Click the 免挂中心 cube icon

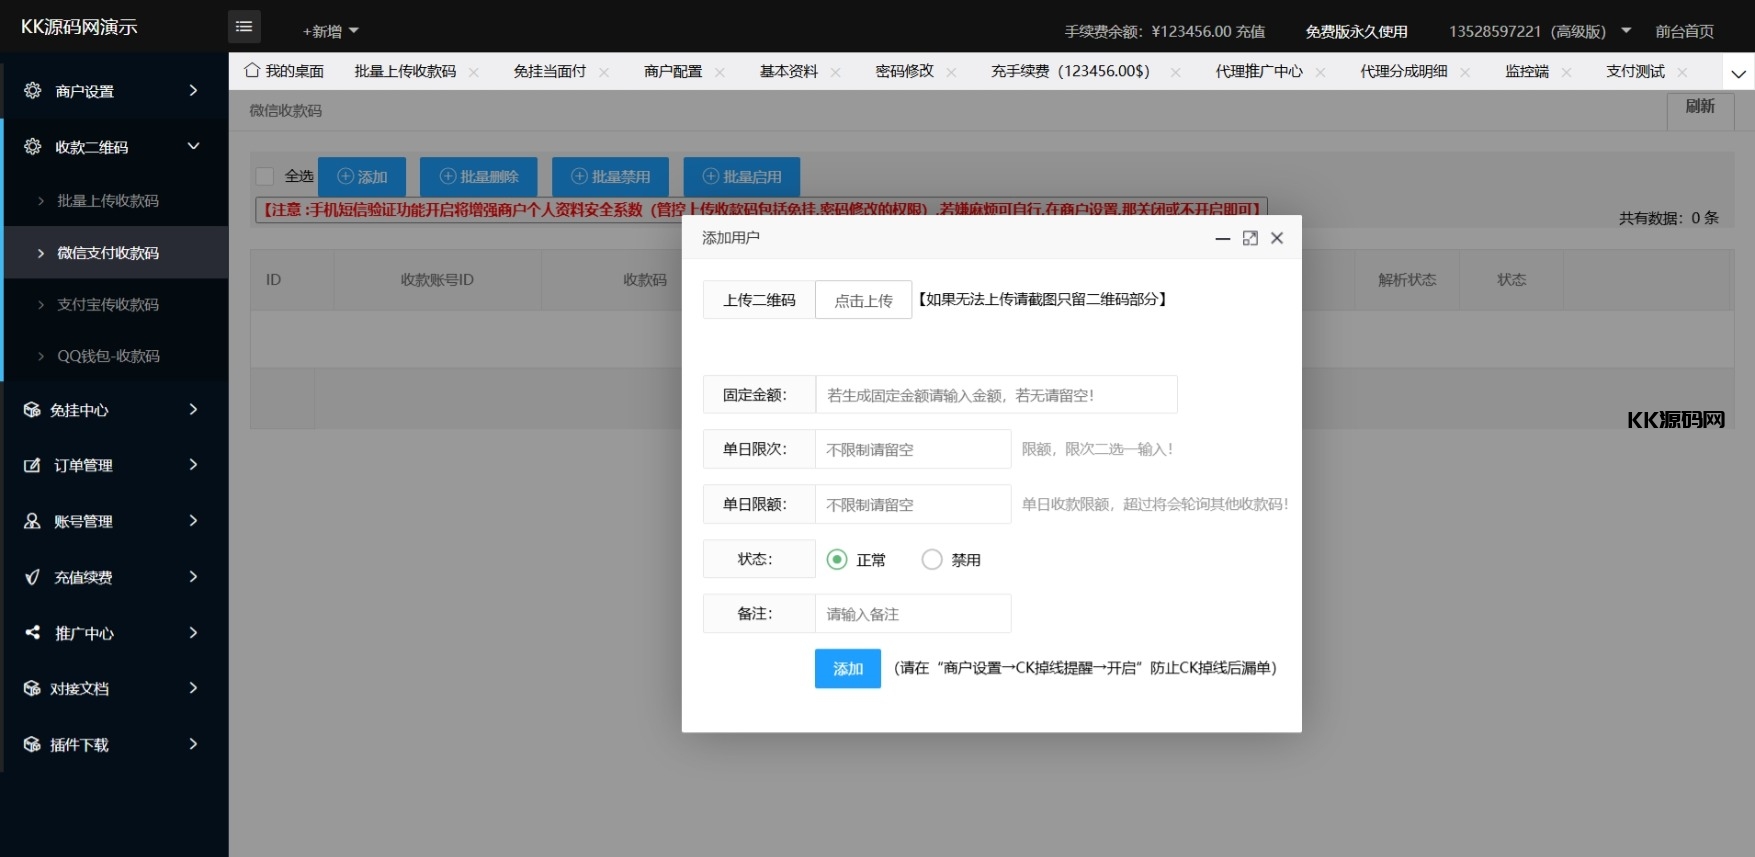point(32,410)
